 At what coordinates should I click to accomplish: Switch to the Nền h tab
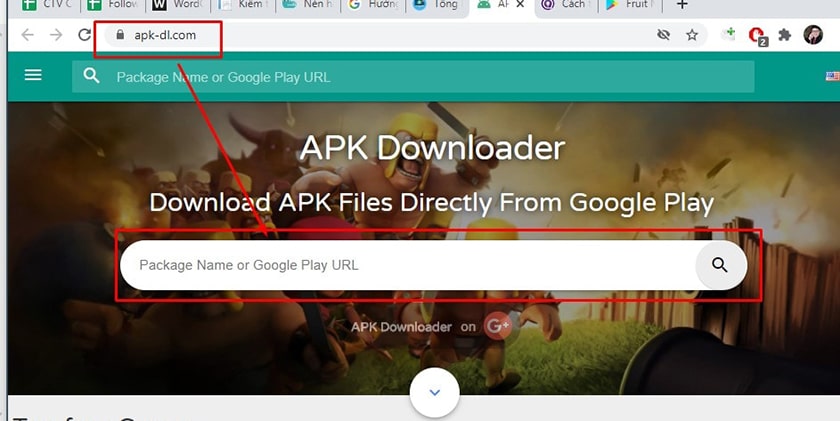(308, 5)
